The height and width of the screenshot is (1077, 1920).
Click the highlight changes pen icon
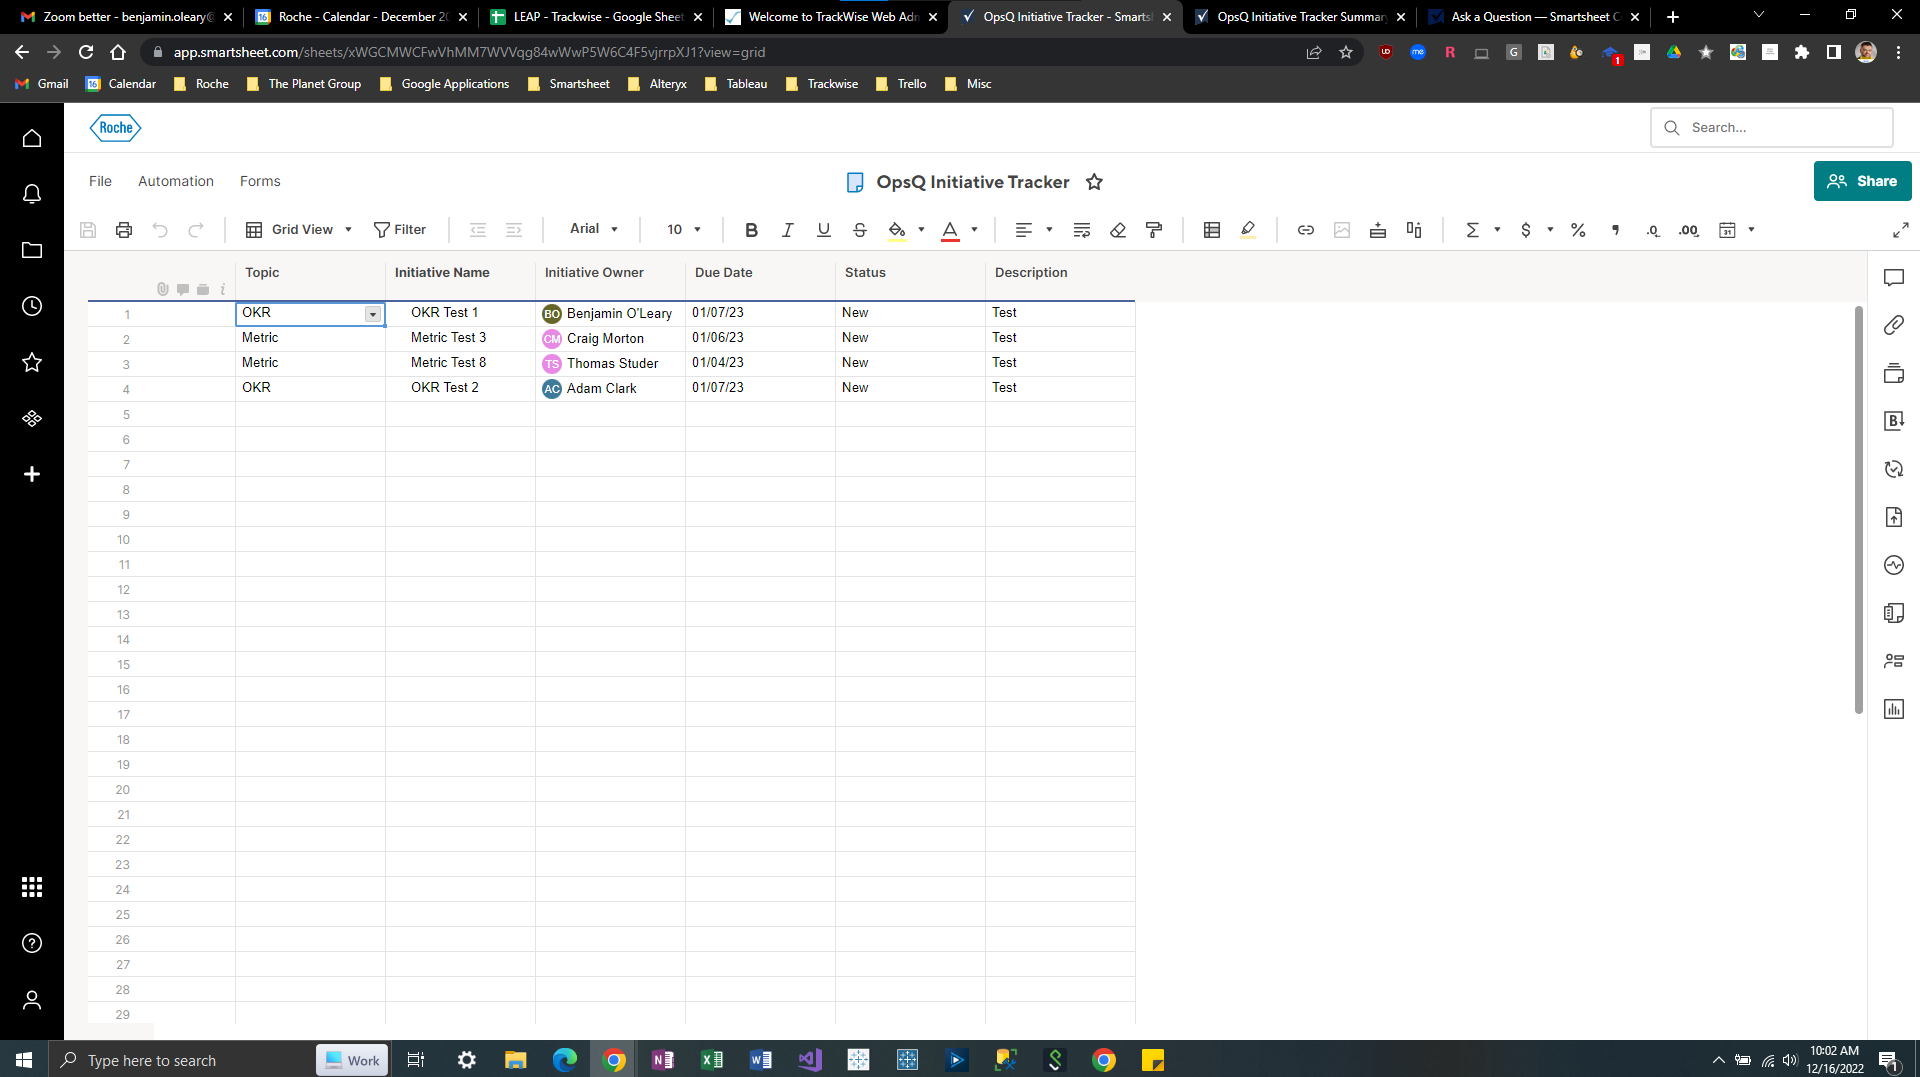1248,230
